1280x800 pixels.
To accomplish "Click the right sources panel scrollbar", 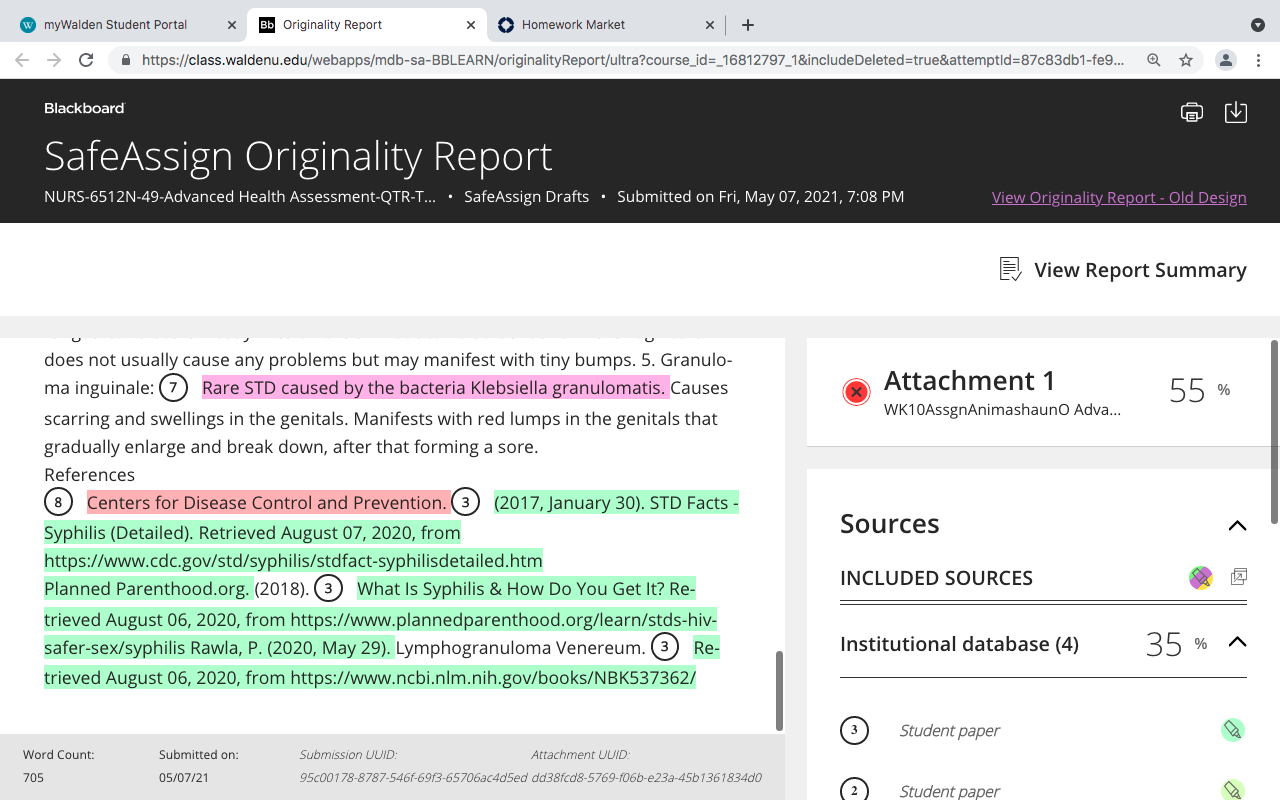I will (x=1274, y=430).
